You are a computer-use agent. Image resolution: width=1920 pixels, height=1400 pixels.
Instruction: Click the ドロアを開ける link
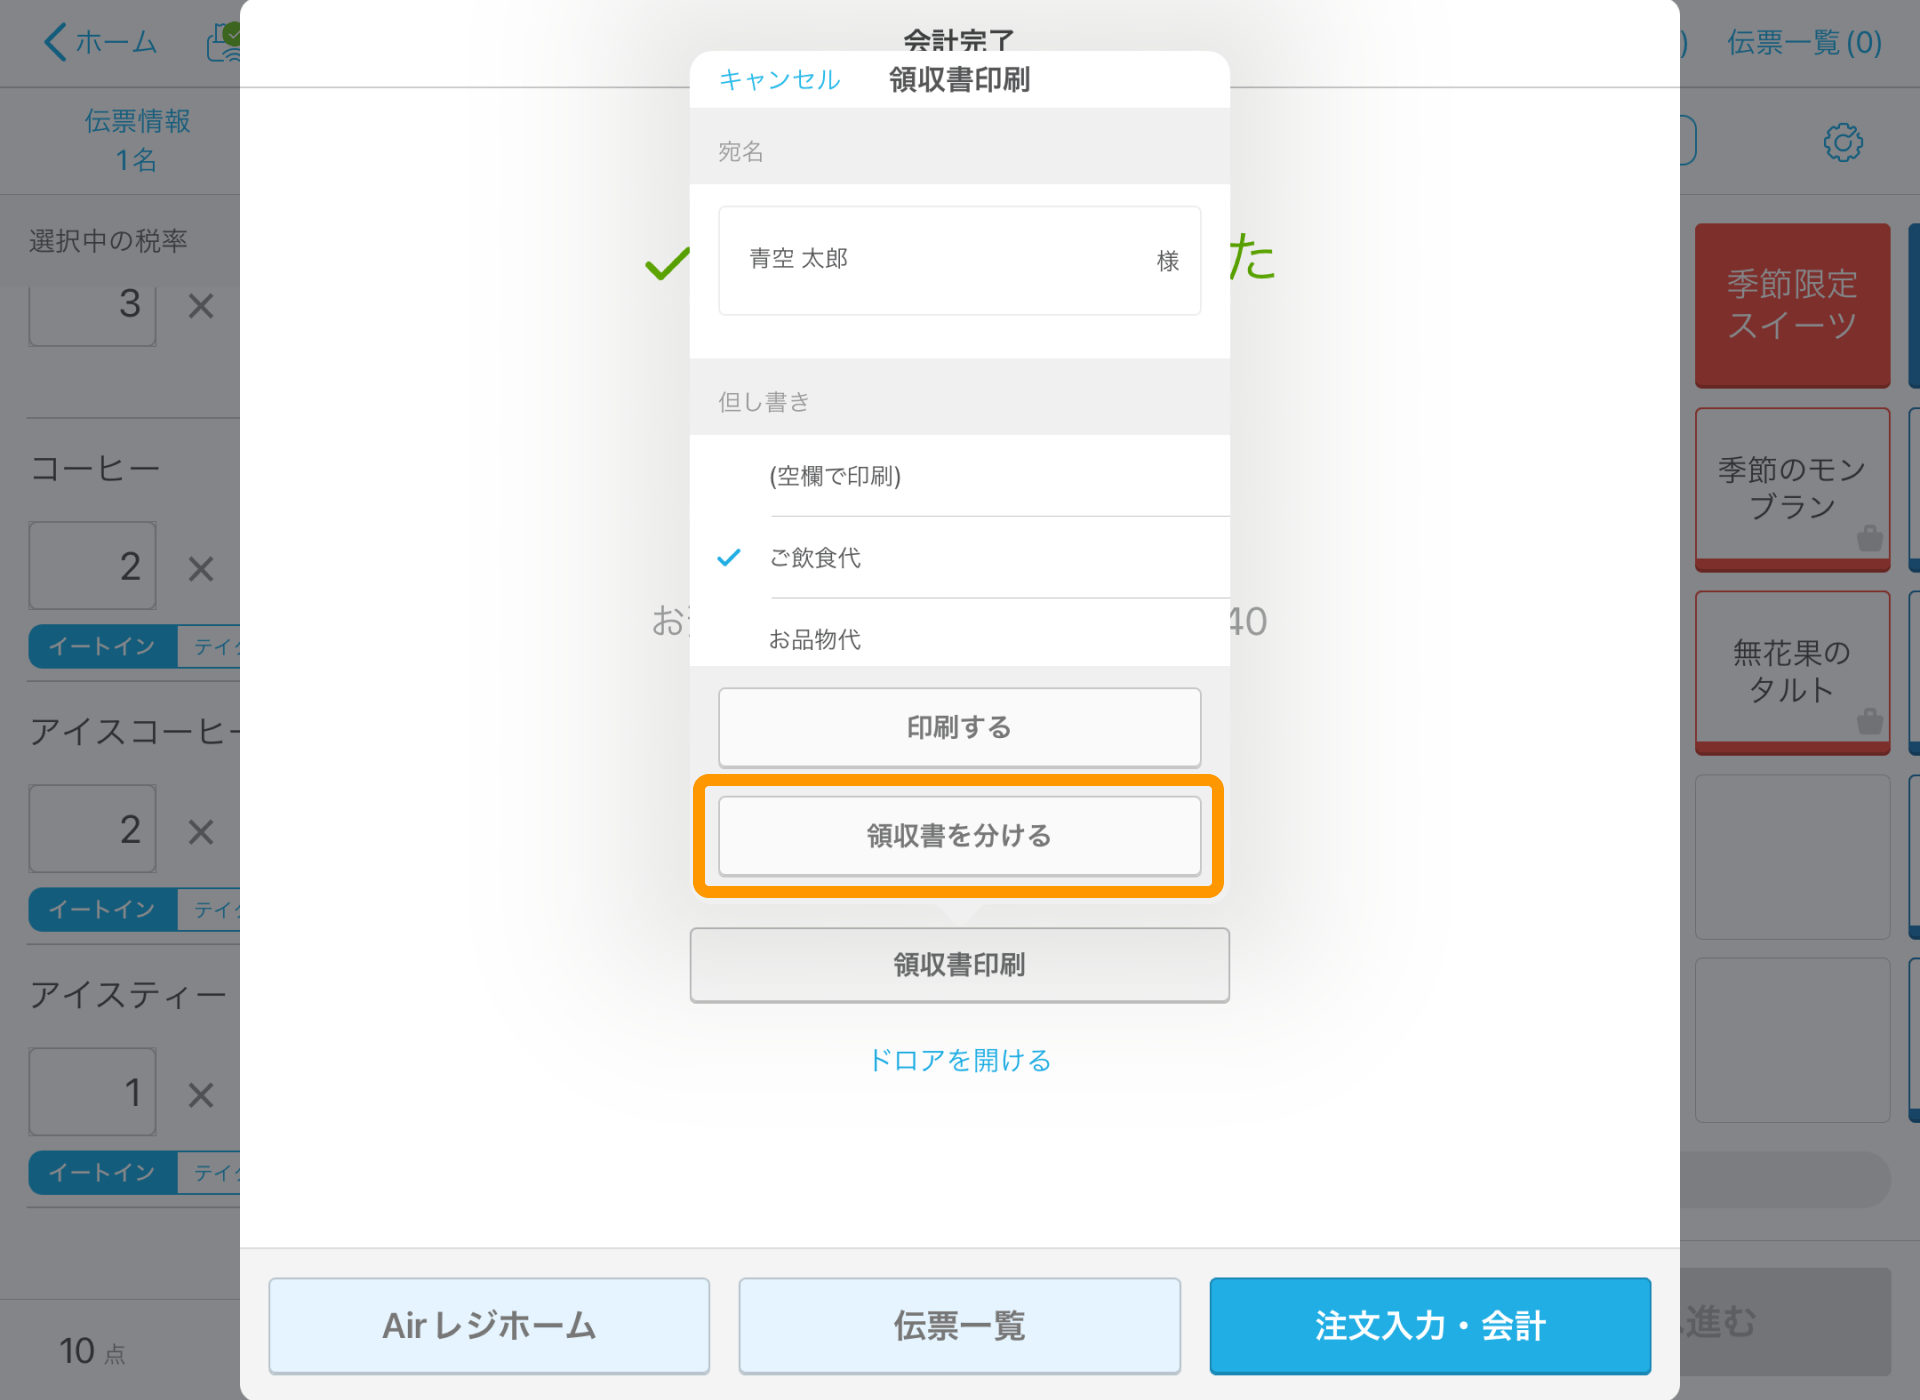click(959, 1059)
